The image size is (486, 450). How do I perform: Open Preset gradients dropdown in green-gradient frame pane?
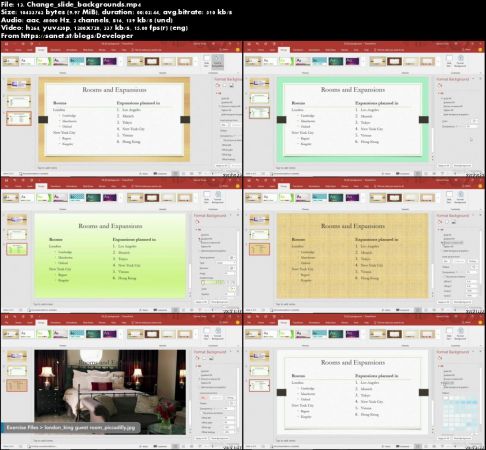click(232, 257)
